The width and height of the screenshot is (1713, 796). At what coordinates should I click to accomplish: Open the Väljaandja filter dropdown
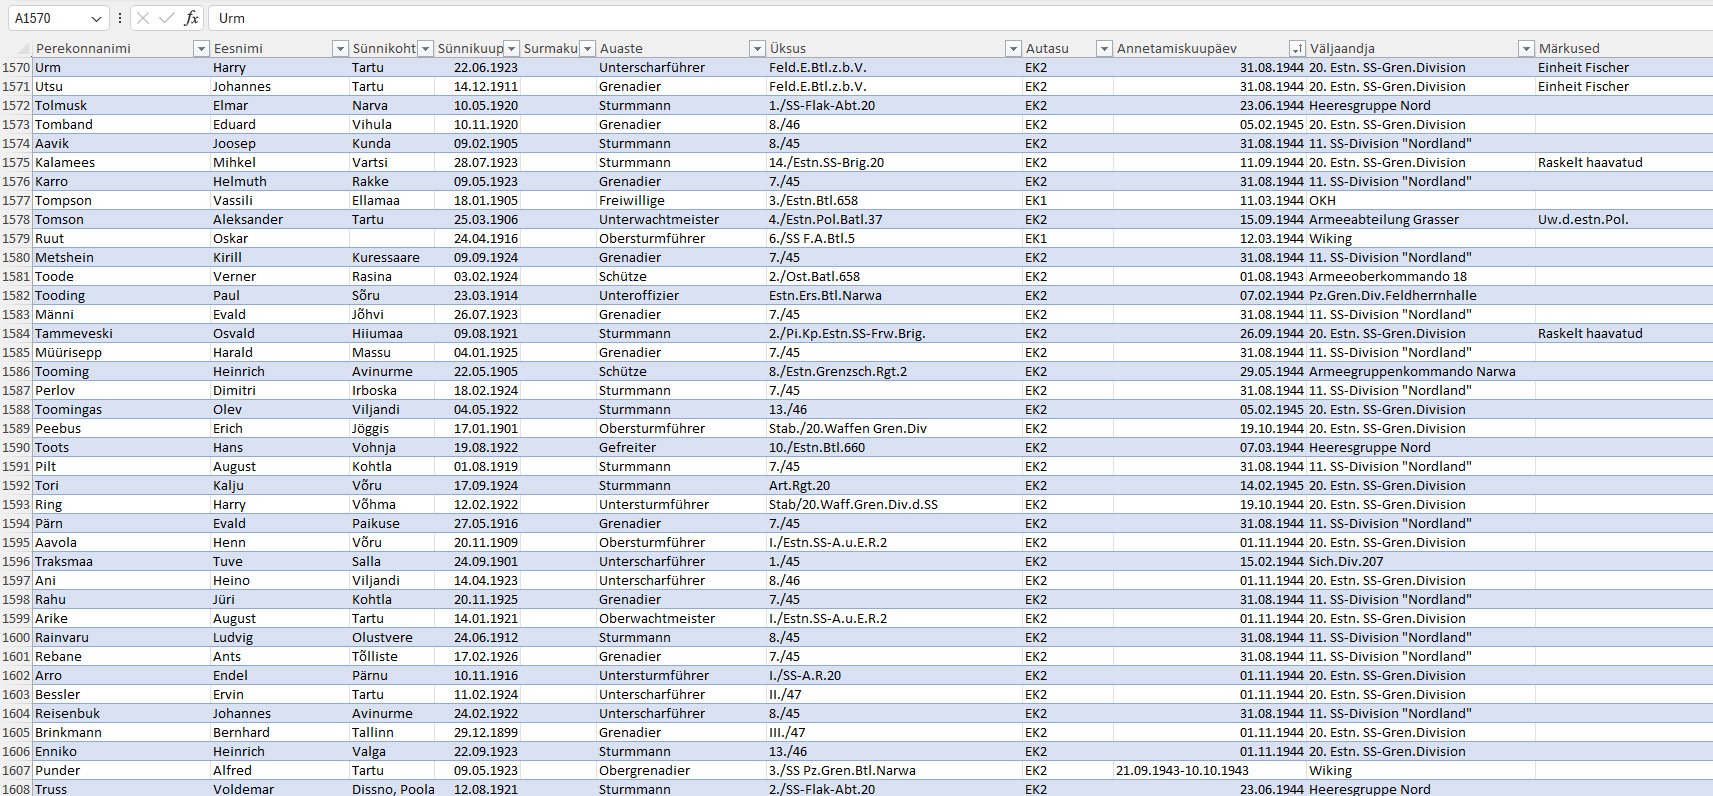pyautogui.click(x=1526, y=48)
